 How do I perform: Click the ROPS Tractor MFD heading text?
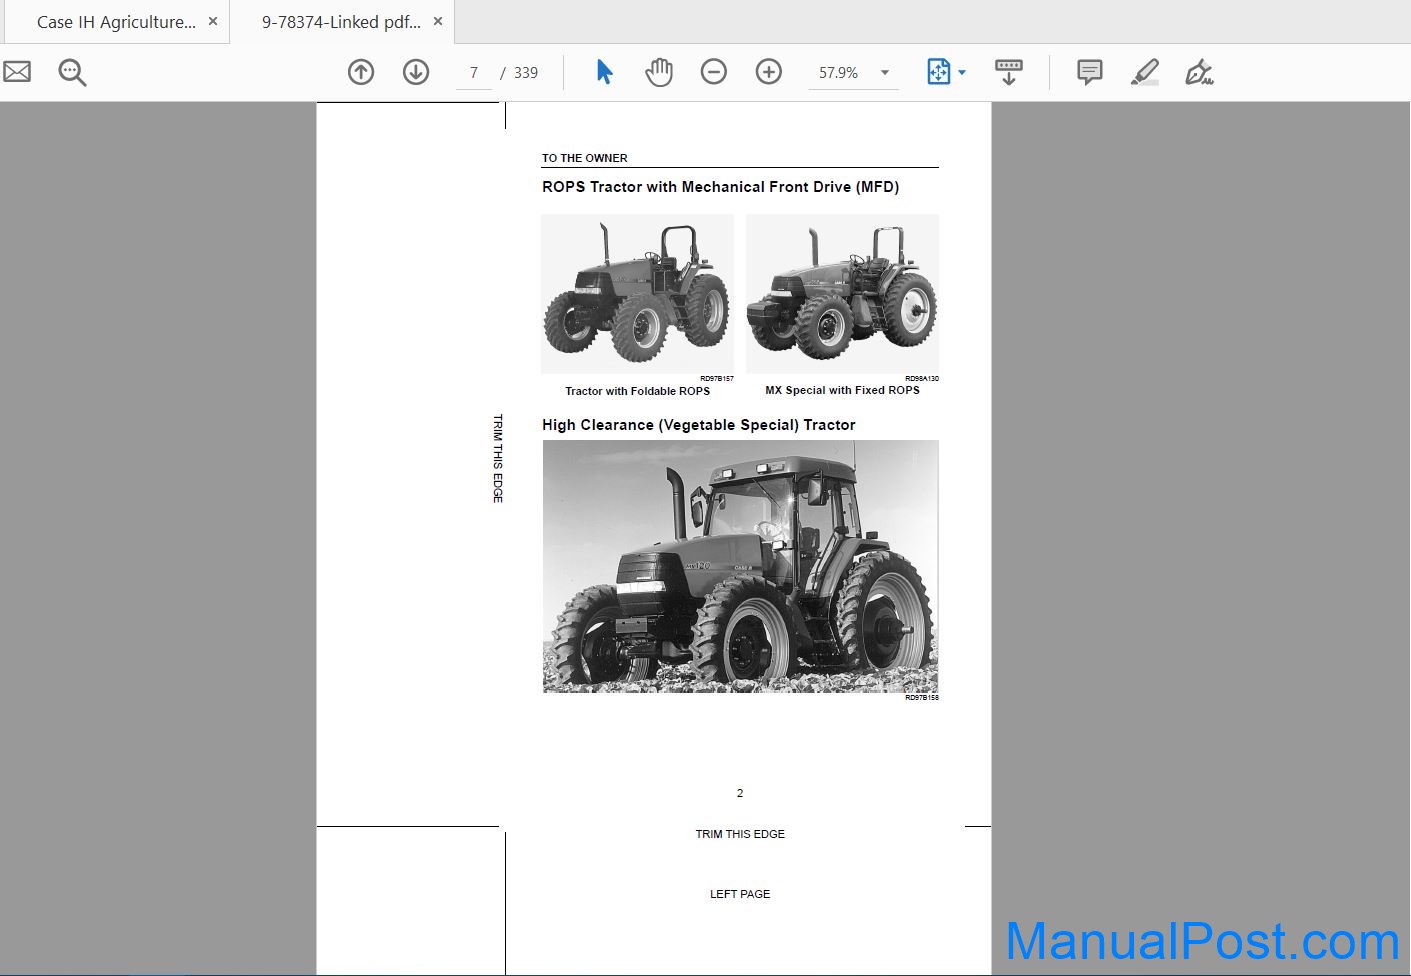click(720, 187)
